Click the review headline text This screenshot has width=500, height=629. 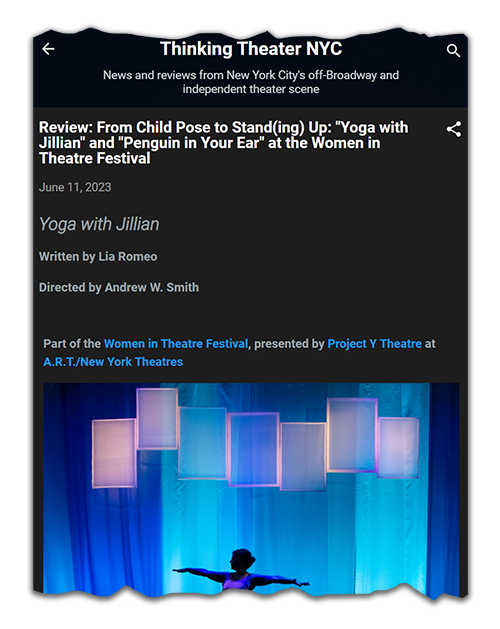point(224,143)
